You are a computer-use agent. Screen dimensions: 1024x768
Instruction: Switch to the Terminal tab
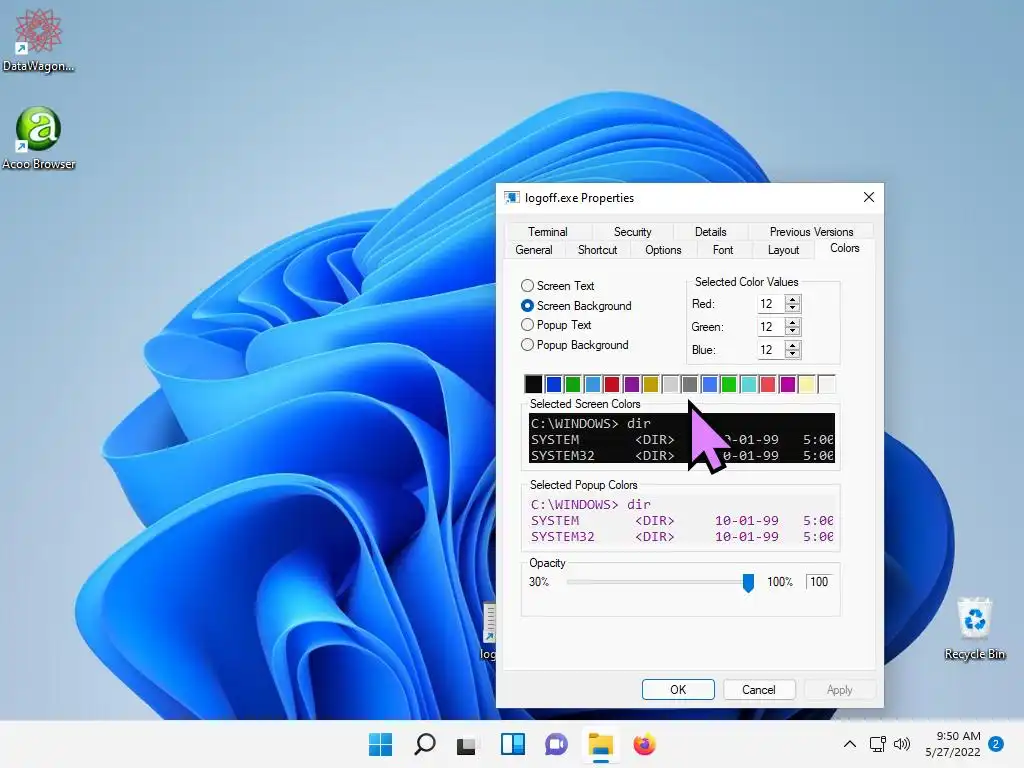click(548, 232)
